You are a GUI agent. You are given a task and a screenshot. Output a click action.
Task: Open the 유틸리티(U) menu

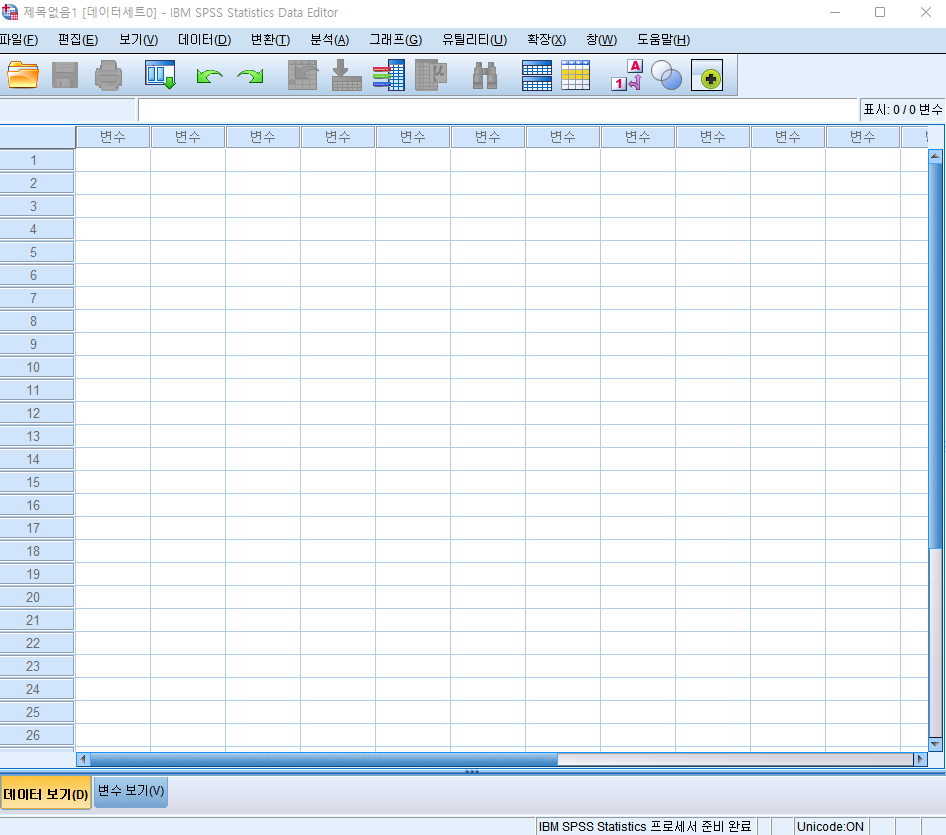click(x=474, y=40)
